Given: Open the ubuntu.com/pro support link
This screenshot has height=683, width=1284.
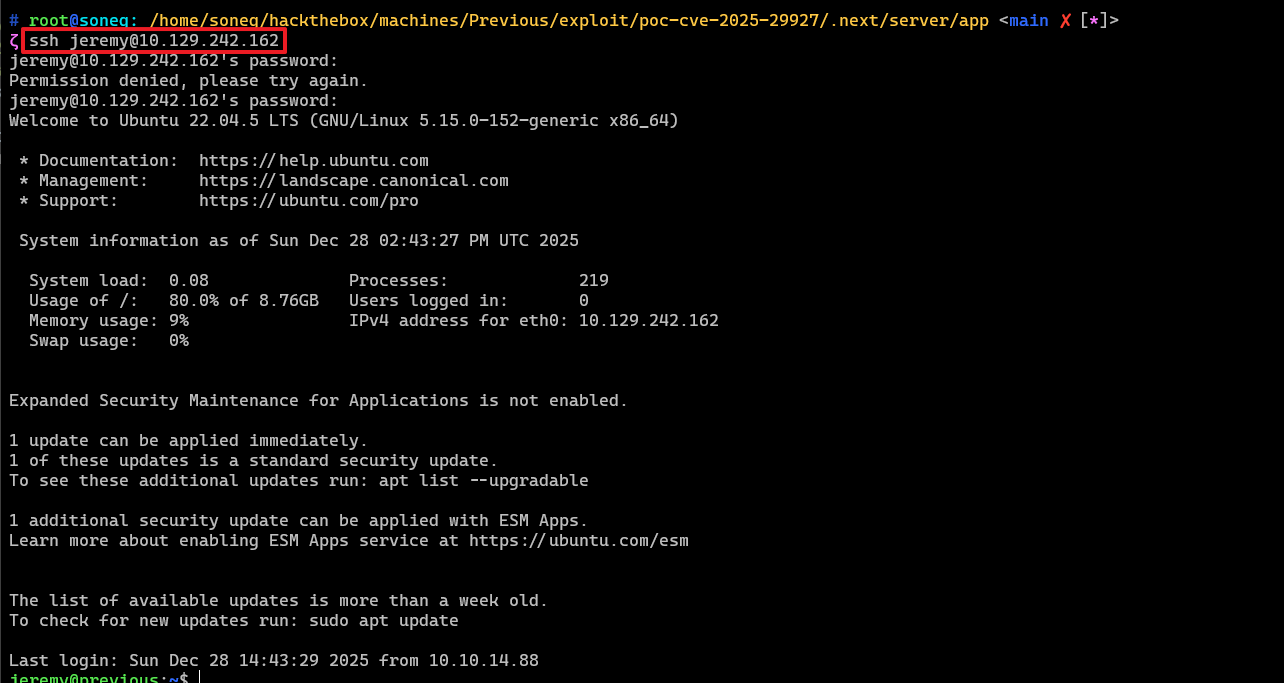Looking at the screenshot, I should [308, 200].
